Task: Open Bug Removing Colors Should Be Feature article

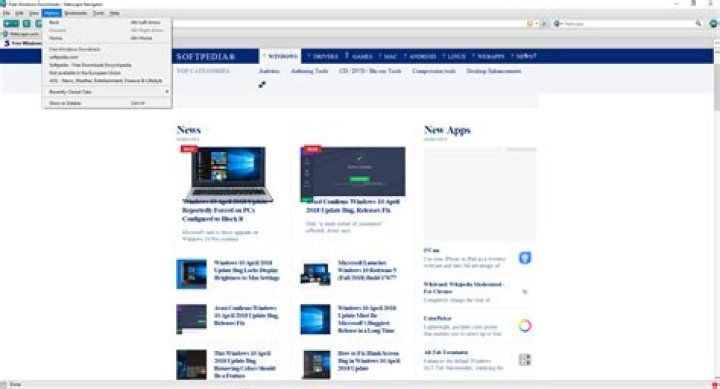Action: click(245, 365)
